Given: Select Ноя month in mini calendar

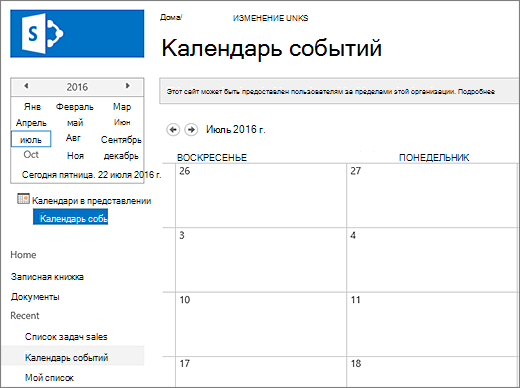Looking at the screenshot, I should (75, 155).
